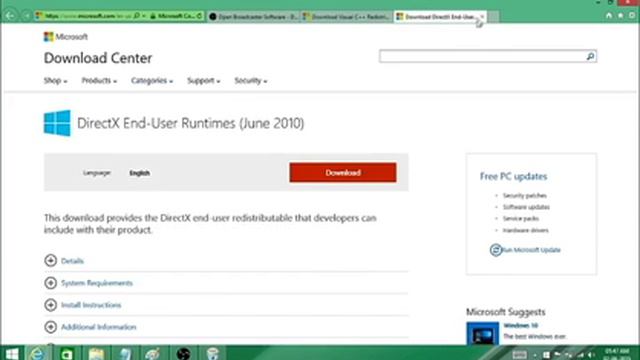Click the red Download button
This screenshot has width=640, height=360.
tap(343, 172)
